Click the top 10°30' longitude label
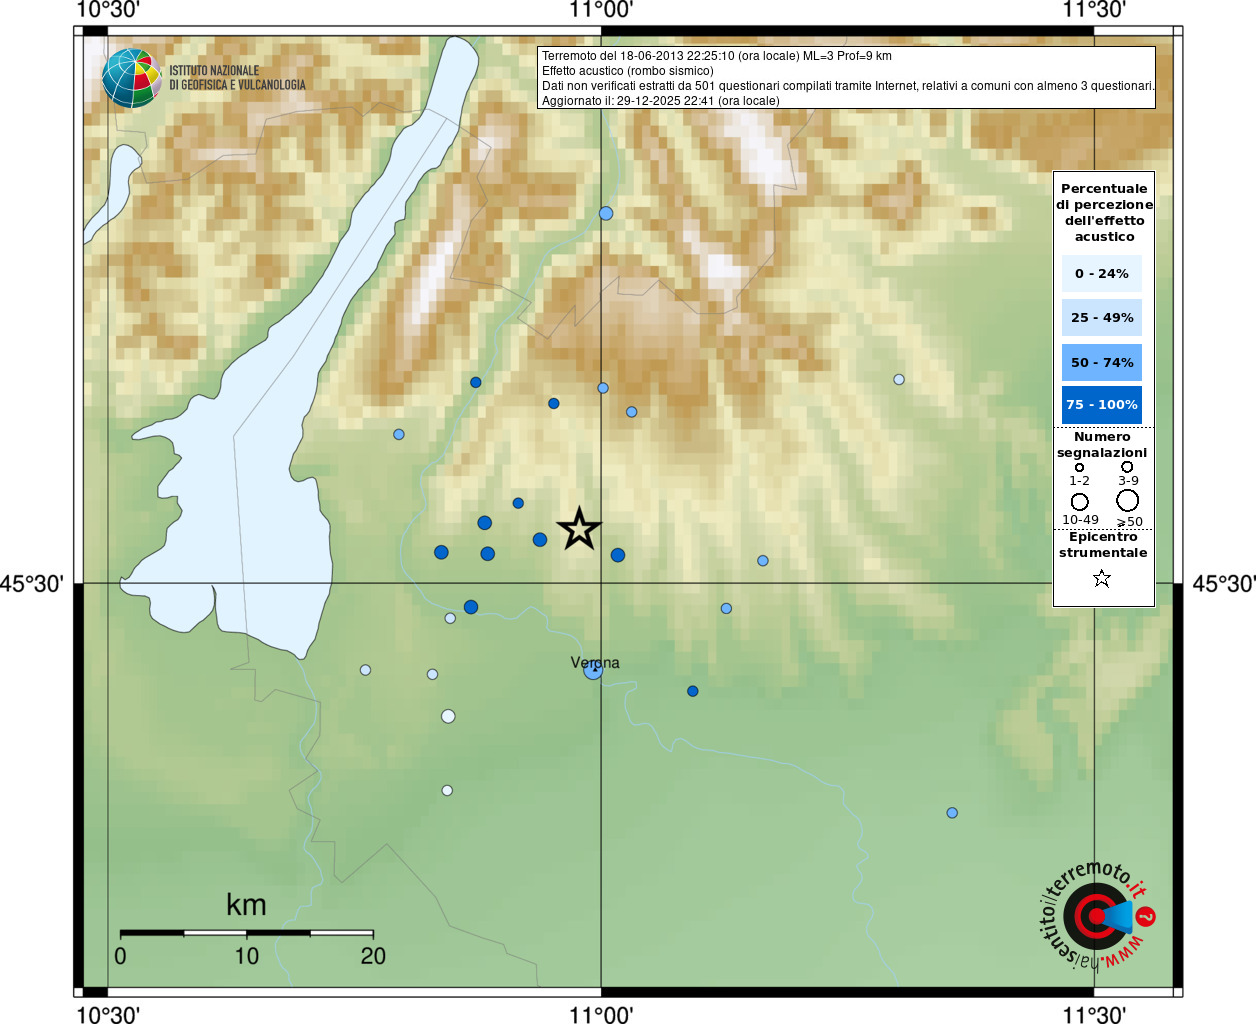Viewport: 1256px width, 1024px height. [x=108, y=10]
